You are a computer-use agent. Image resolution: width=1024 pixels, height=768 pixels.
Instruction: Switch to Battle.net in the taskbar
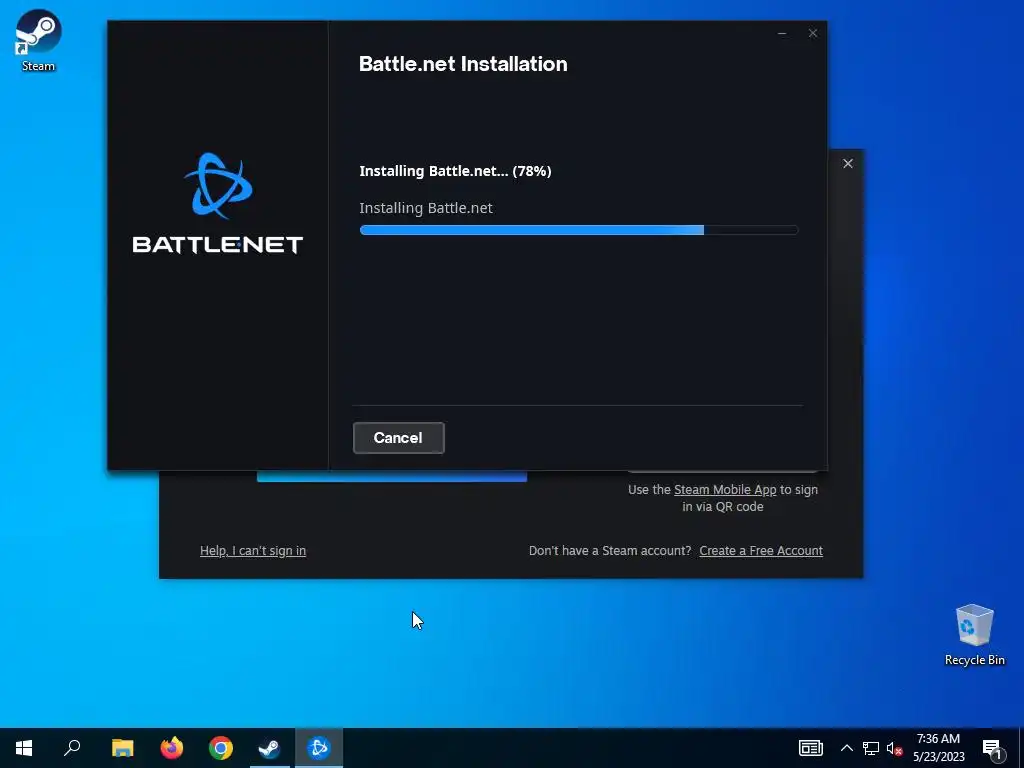[319, 748]
